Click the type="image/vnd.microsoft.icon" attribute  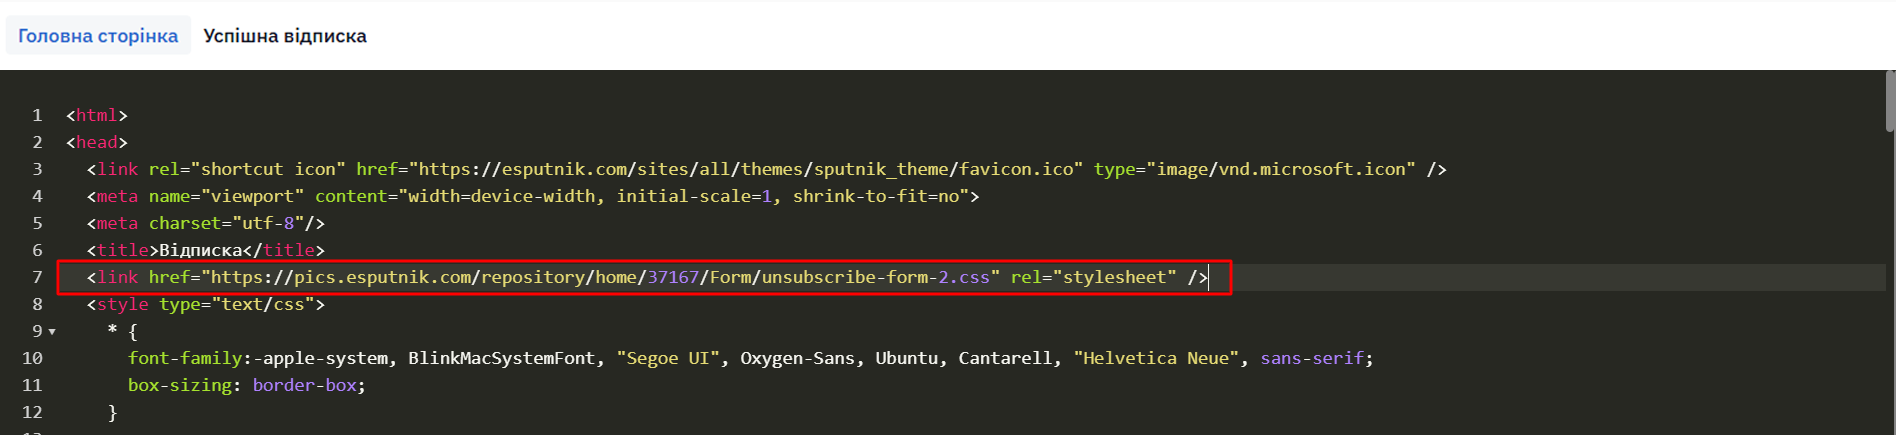[1255, 169]
